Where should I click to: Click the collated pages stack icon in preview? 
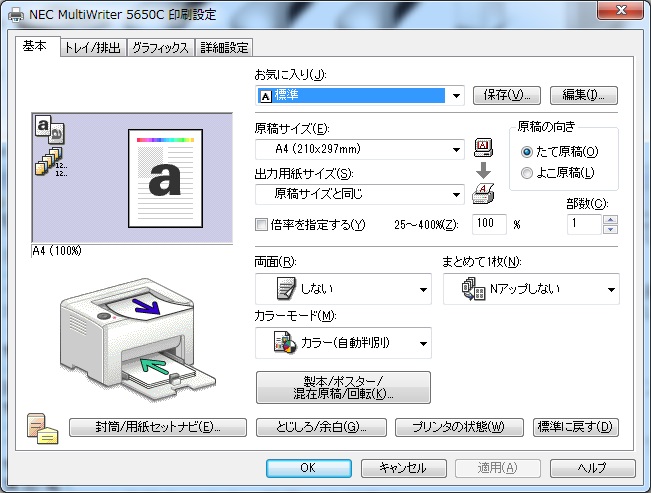click(x=50, y=162)
